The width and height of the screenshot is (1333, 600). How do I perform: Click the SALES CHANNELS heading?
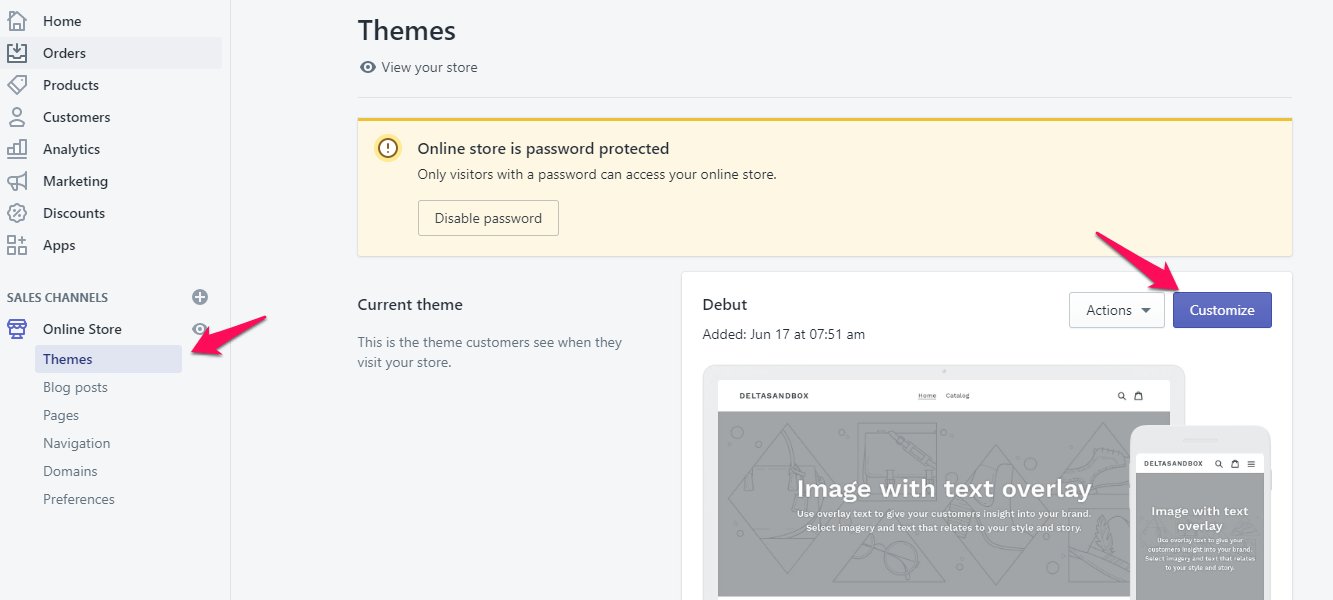click(57, 297)
